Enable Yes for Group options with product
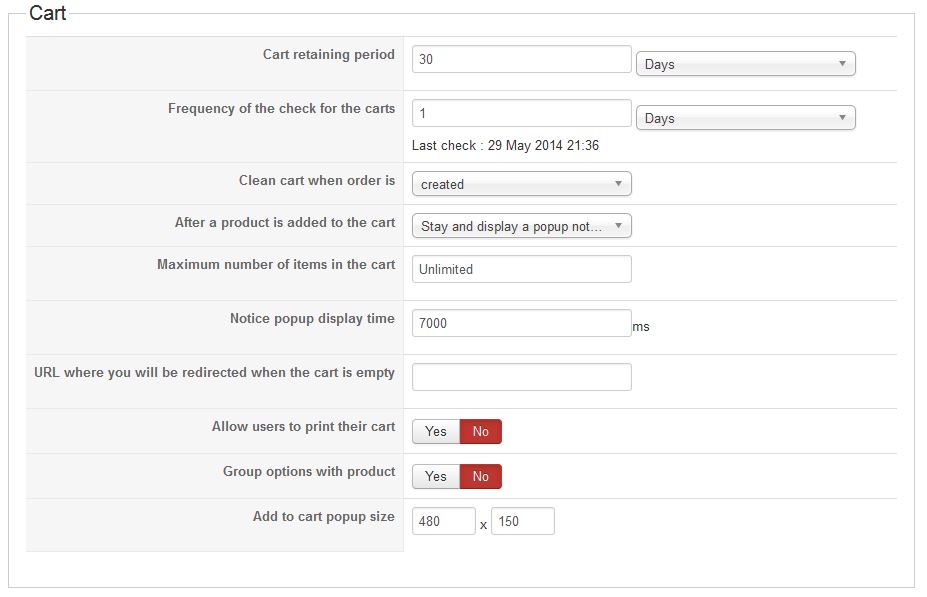This screenshot has width=927, height=597. [x=436, y=476]
